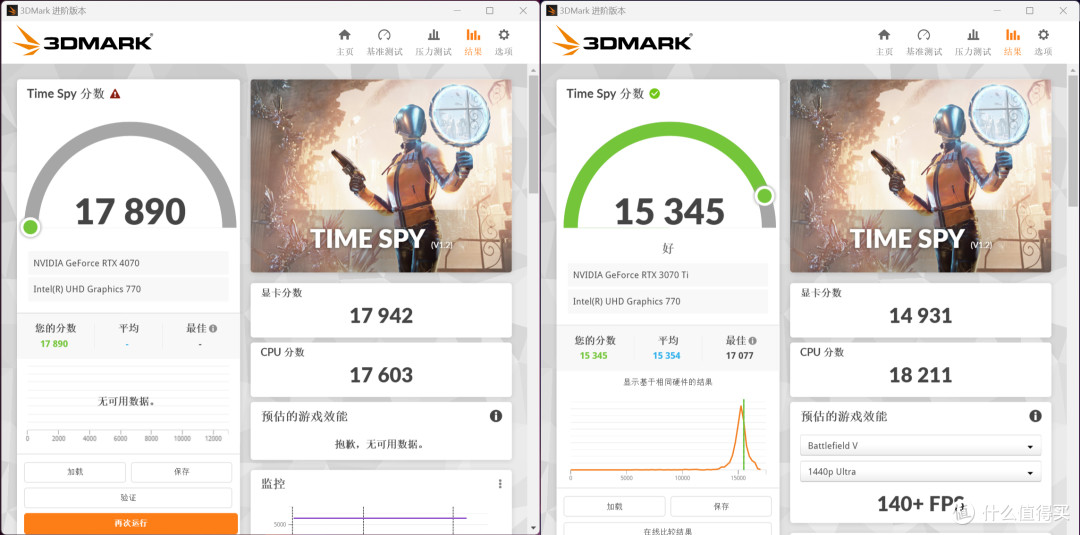Click your score value 15 345 in green
This screenshot has width=1080, height=535.
point(593,356)
